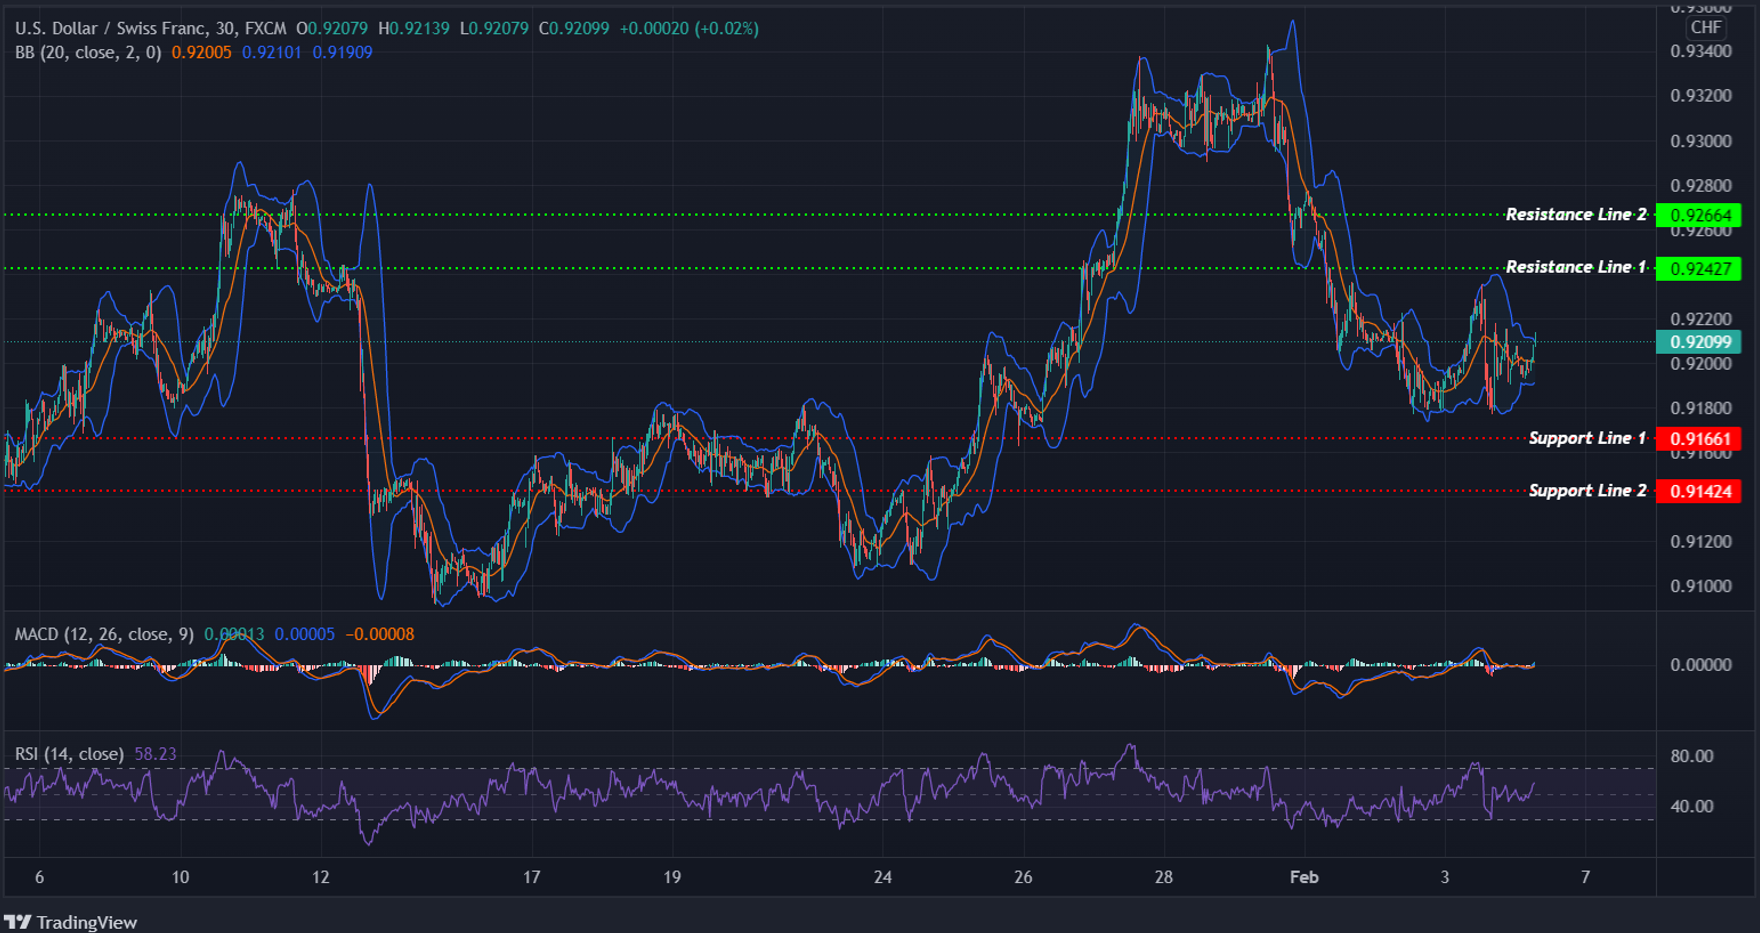Click the date 28 on the time axis

[1163, 877]
